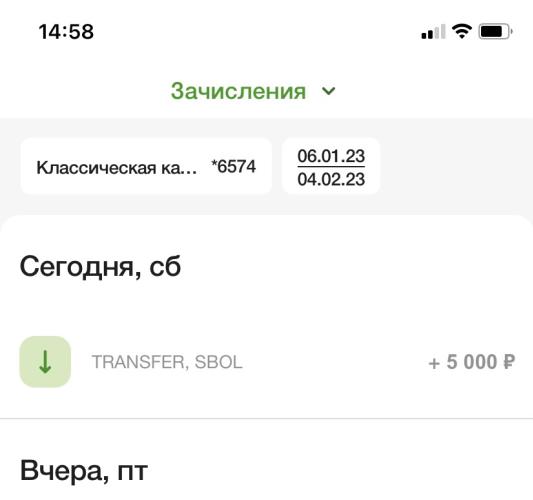Open the Зачисления operation type title
Image resolution: width=533 pixels, height=500 pixels.
tap(238, 91)
